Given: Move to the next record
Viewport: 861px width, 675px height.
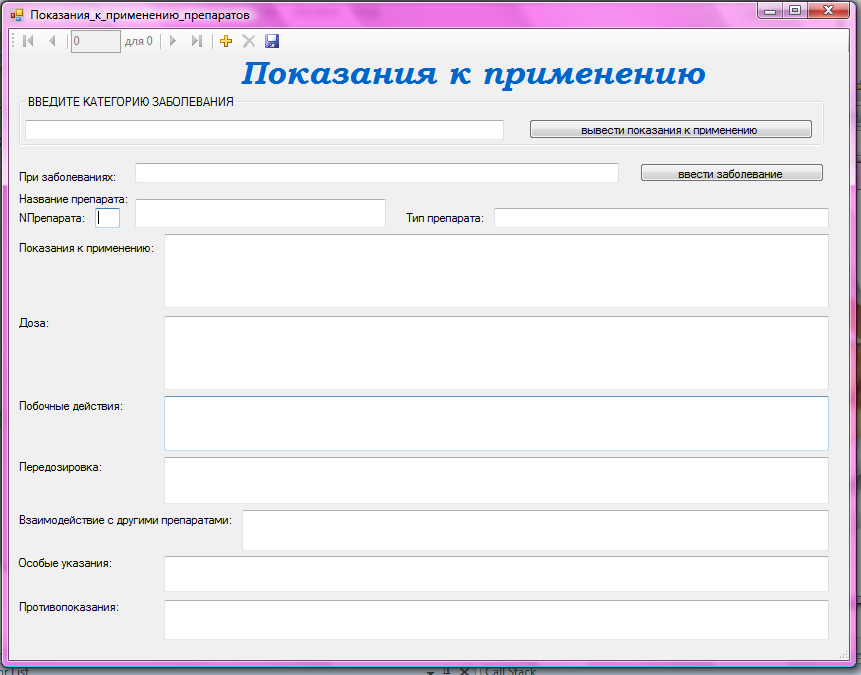Looking at the screenshot, I should coord(173,41).
